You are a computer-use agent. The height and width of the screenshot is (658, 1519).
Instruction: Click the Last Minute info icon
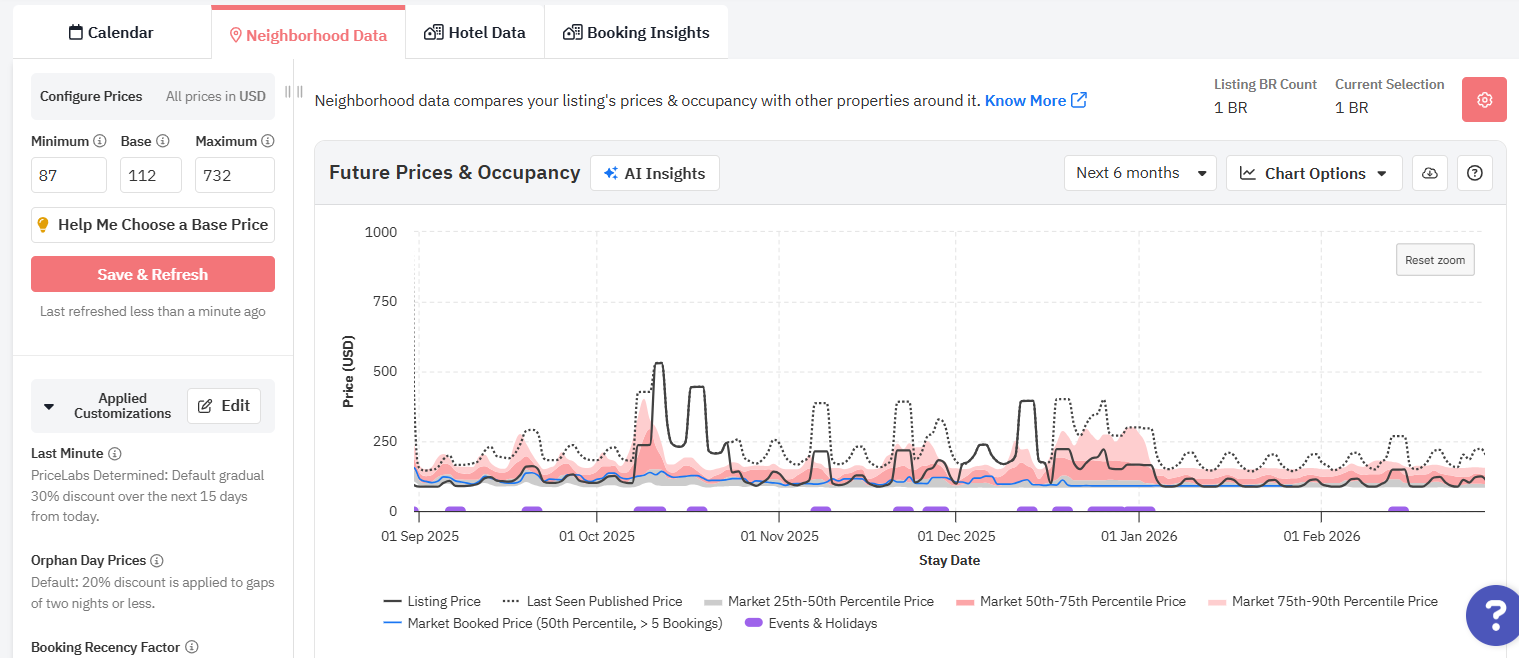[x=115, y=454]
